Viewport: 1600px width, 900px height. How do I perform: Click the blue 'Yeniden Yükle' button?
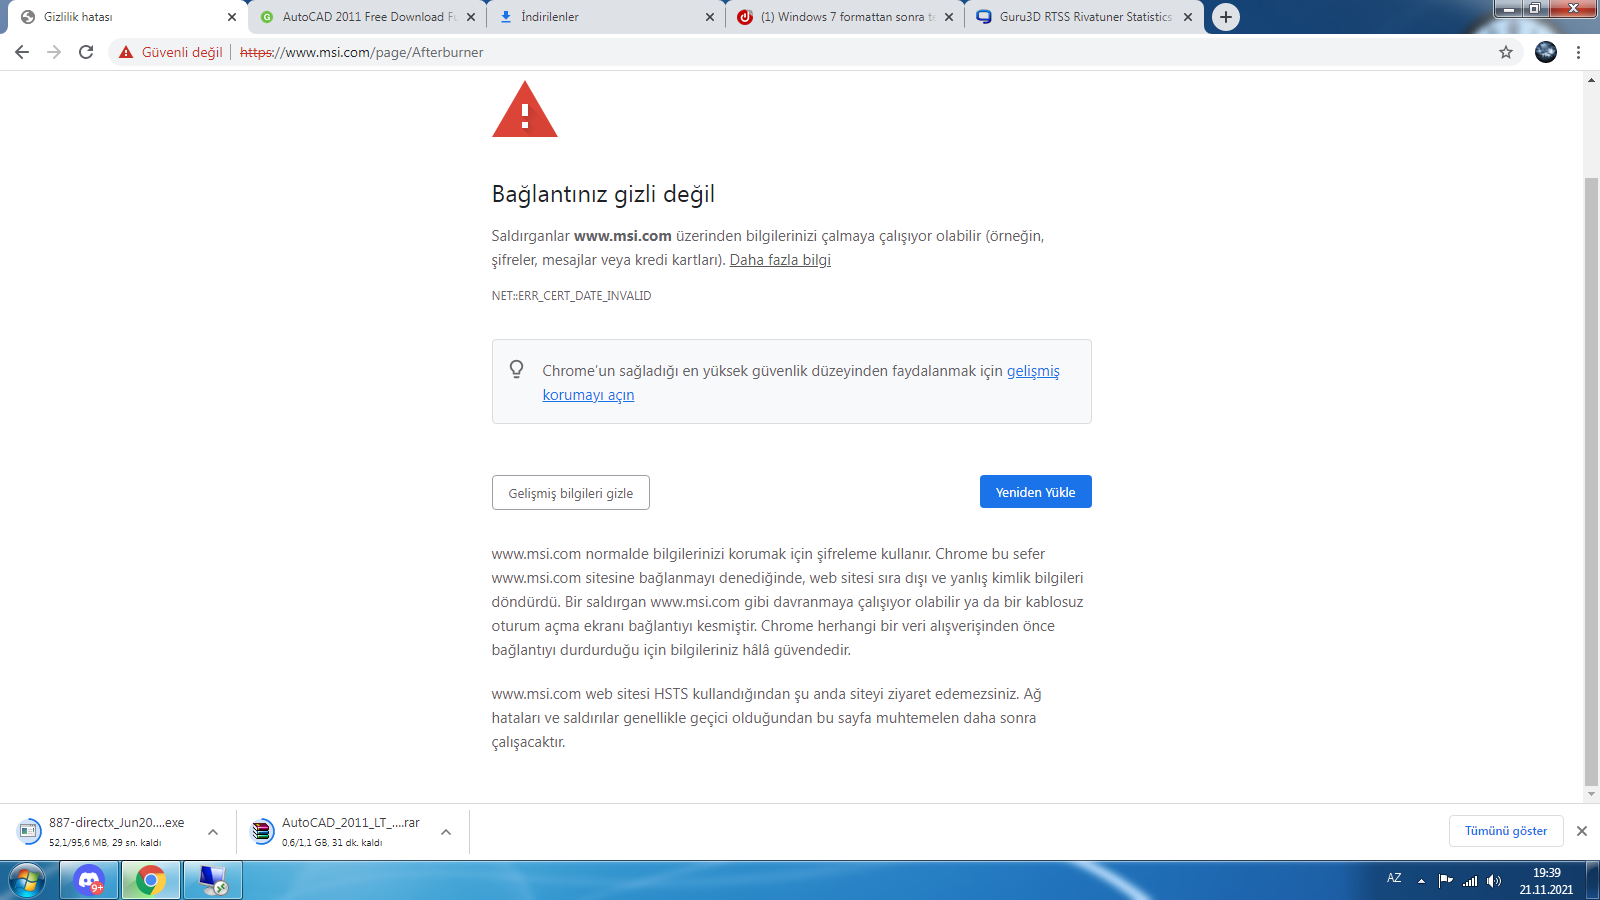point(1036,492)
